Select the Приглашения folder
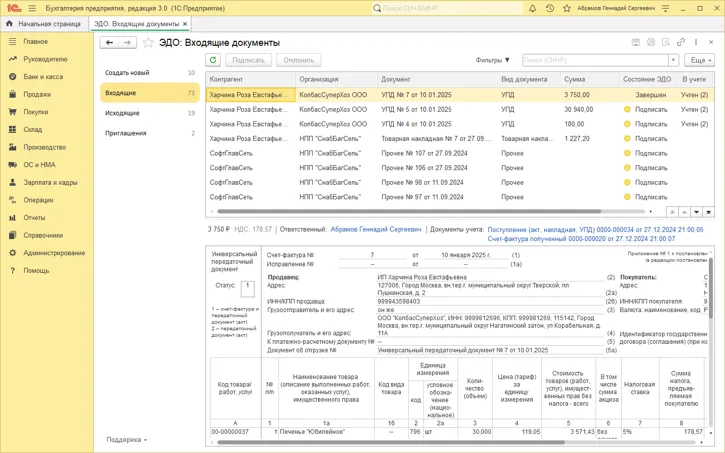725x453 pixels. (x=126, y=133)
